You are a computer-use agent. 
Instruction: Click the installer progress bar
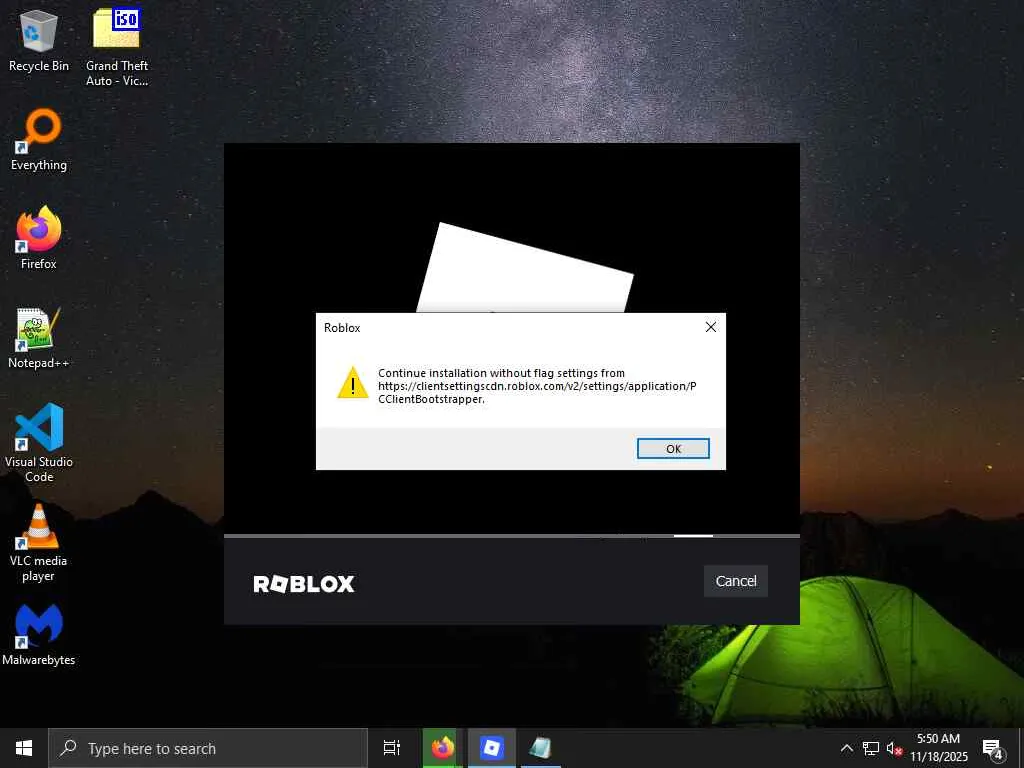(x=511, y=536)
